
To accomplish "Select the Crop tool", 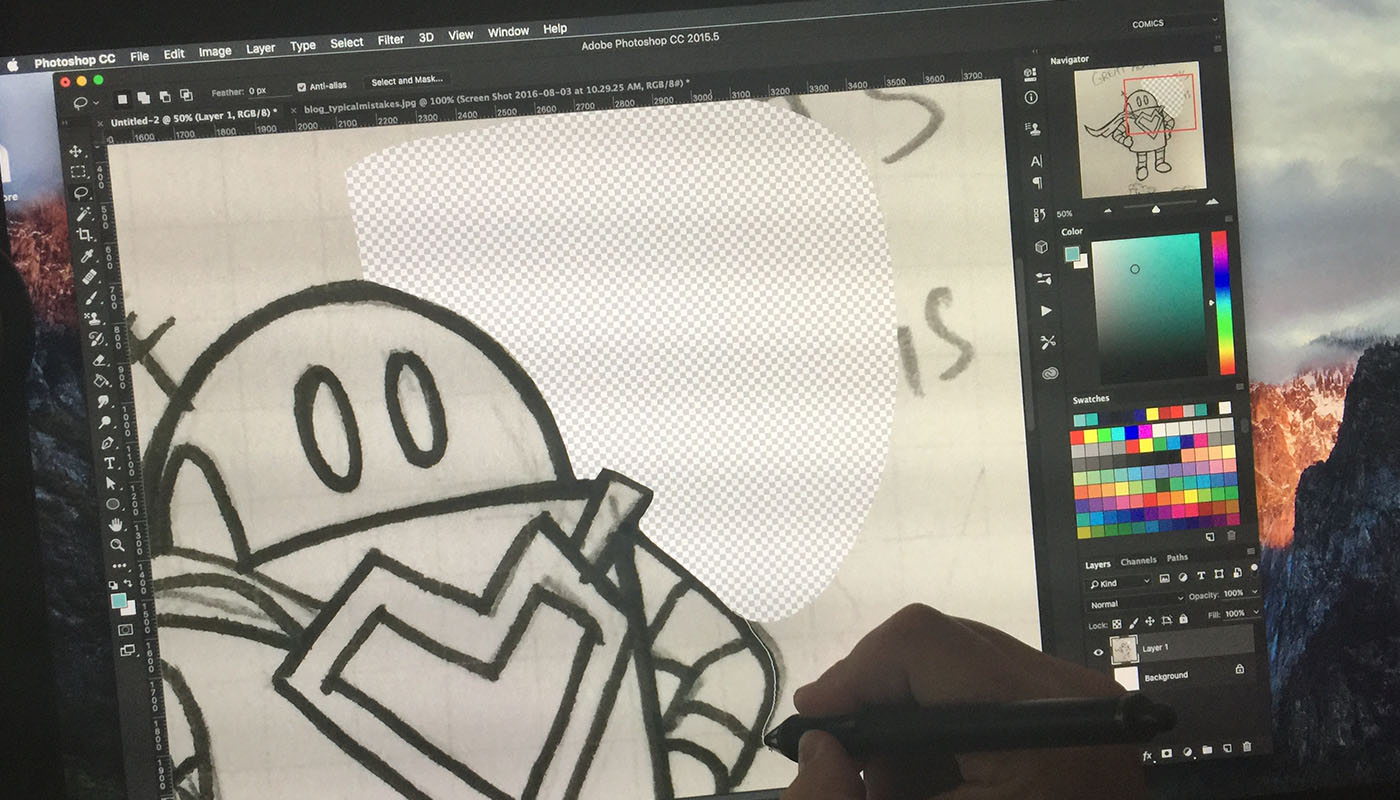I will 85,234.
